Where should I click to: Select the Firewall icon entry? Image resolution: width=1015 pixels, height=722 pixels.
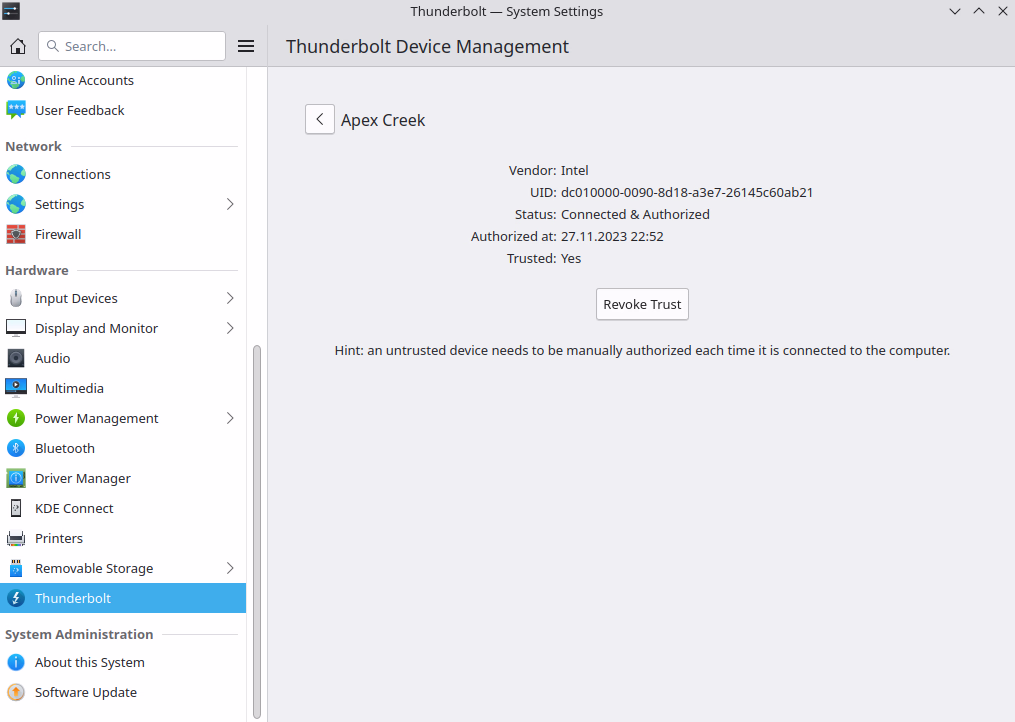16,234
